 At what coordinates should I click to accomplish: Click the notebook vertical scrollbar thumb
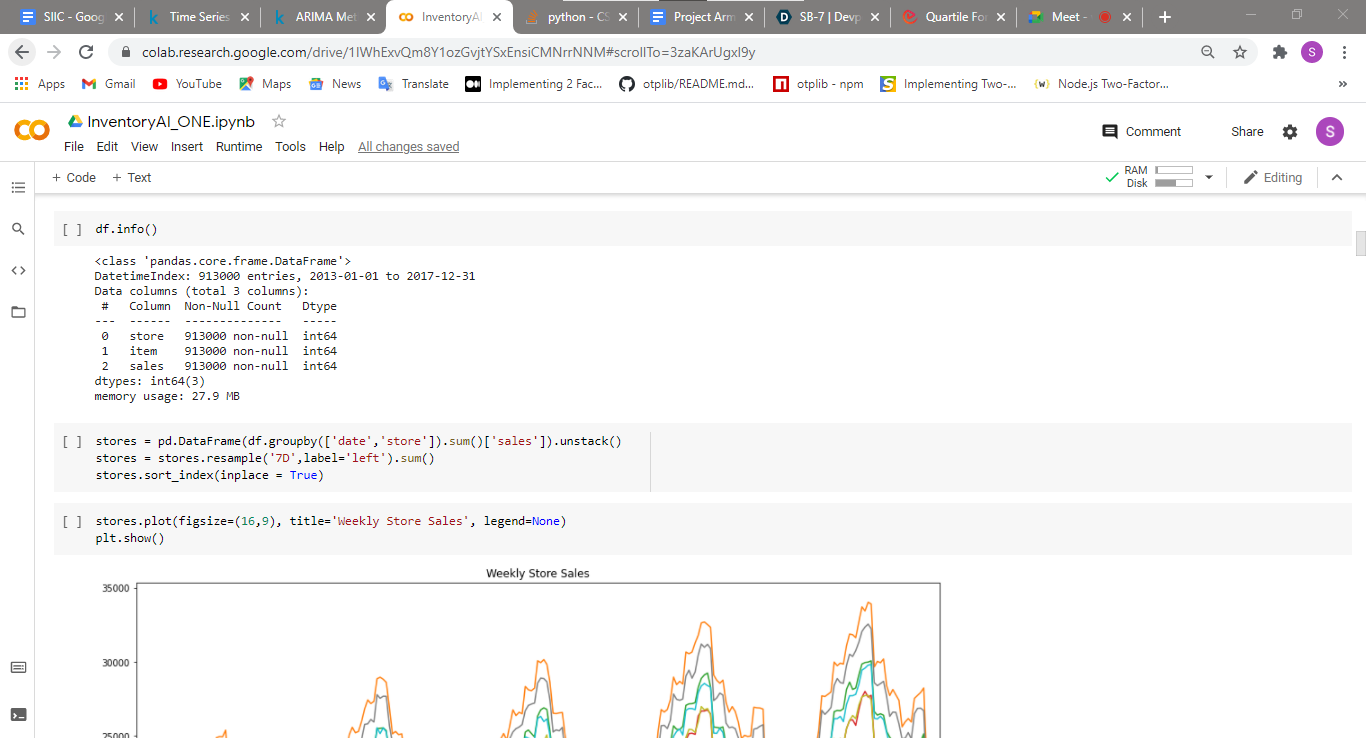(x=1360, y=243)
